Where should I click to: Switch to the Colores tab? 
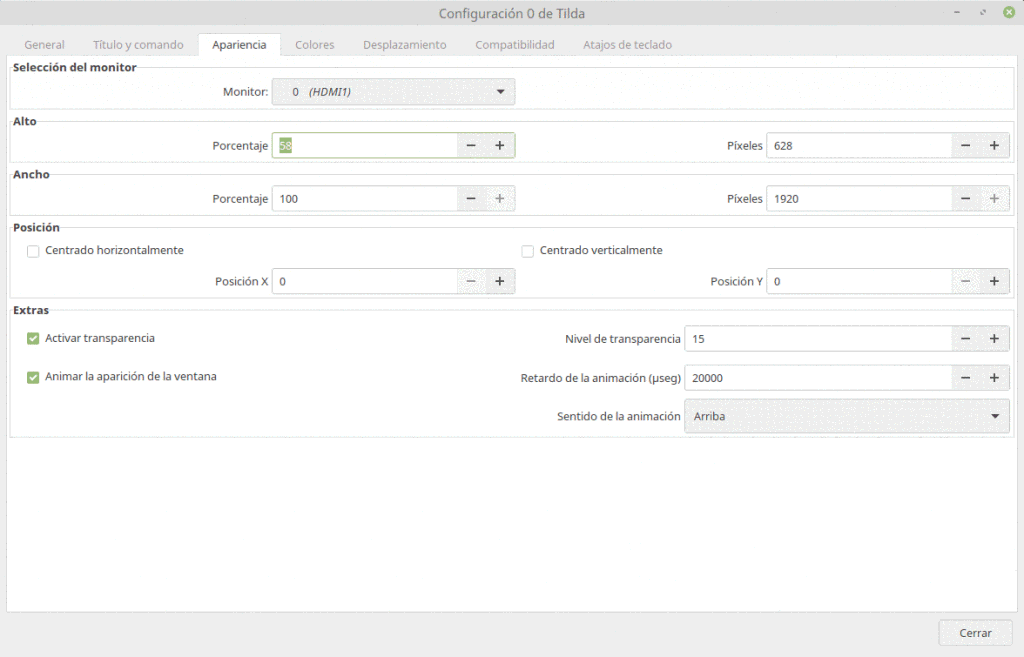click(x=314, y=44)
